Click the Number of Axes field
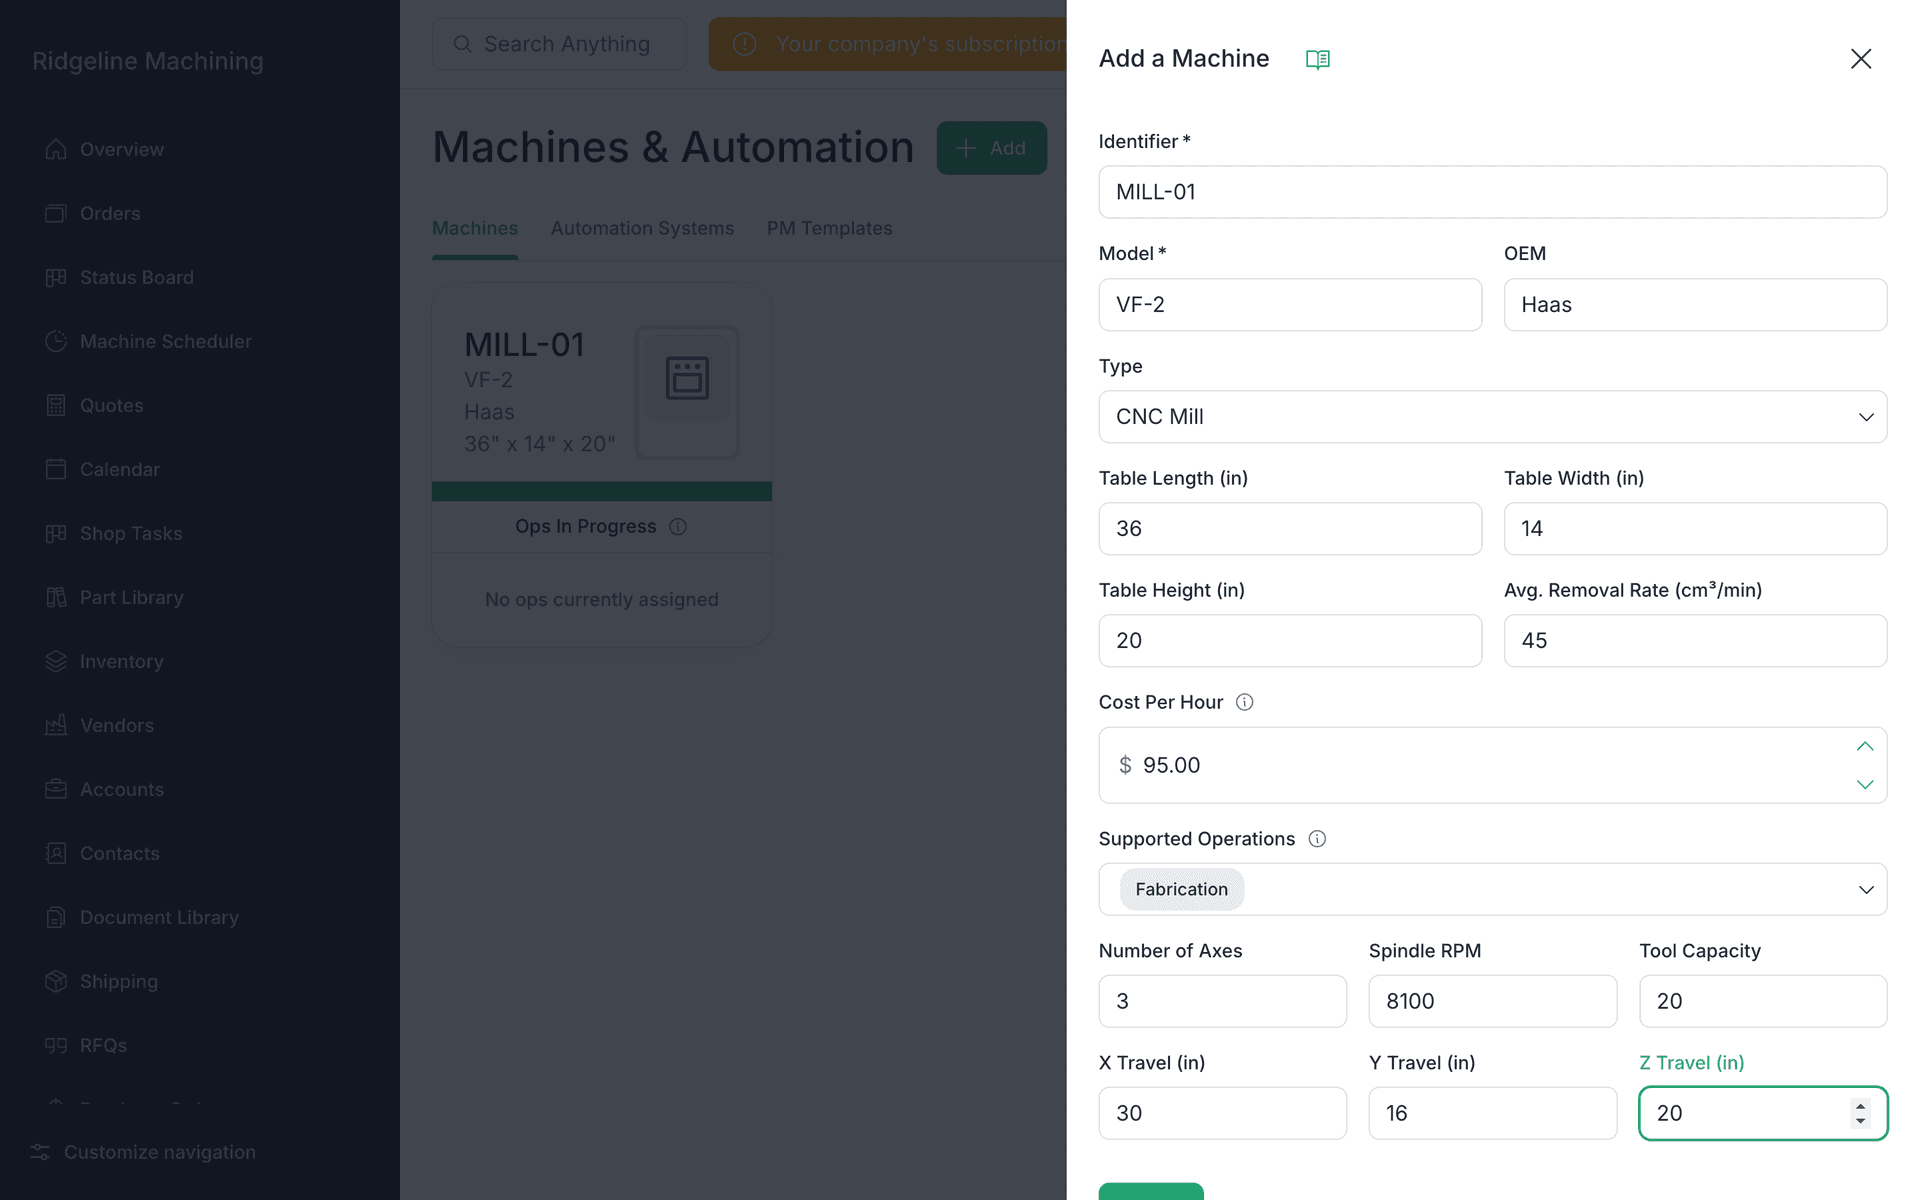The width and height of the screenshot is (1920, 1200). (1222, 1001)
